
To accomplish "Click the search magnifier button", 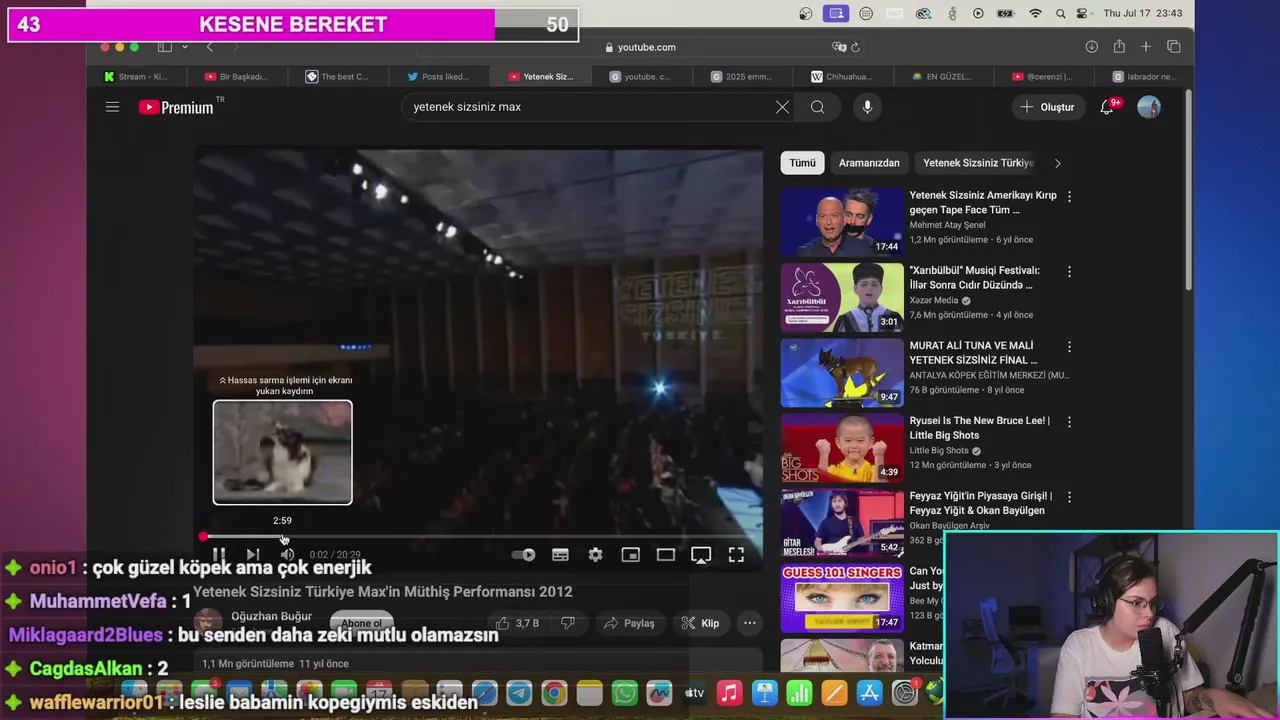I will click(818, 107).
